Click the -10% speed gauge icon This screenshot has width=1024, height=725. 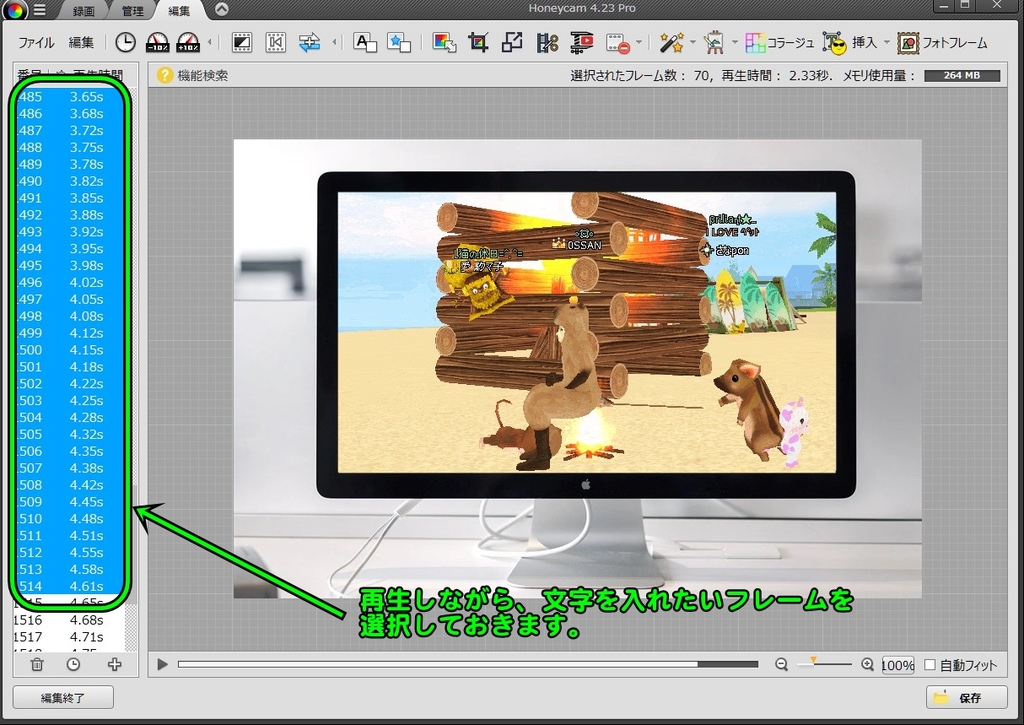pos(157,42)
